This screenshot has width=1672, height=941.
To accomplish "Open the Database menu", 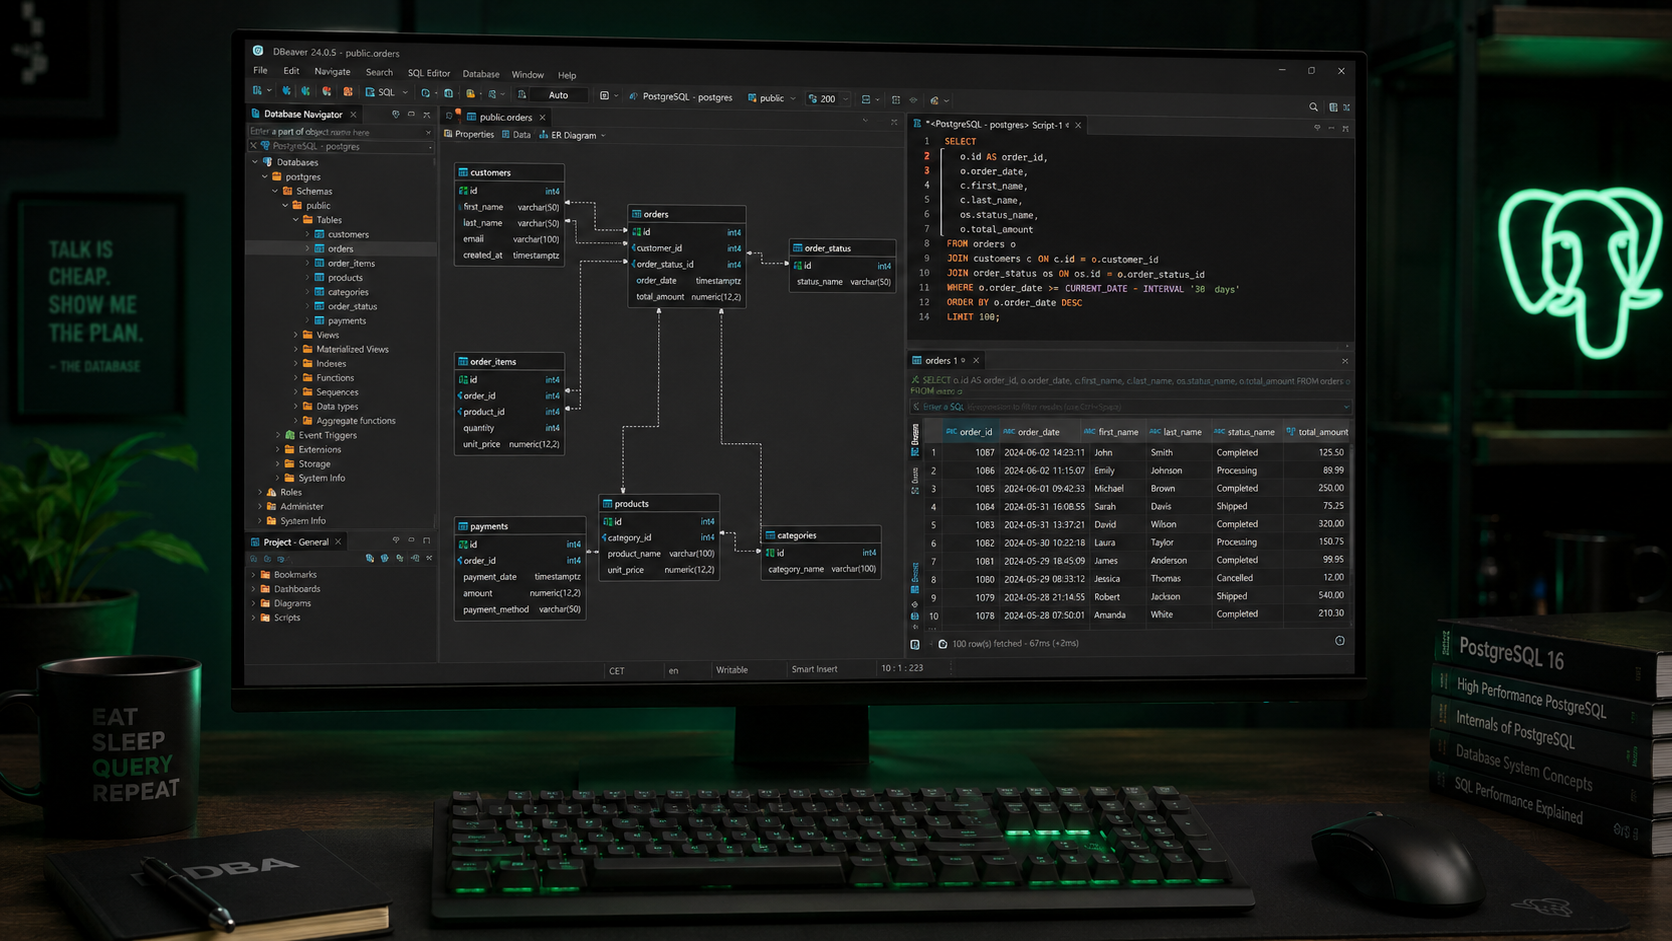I will coord(480,74).
